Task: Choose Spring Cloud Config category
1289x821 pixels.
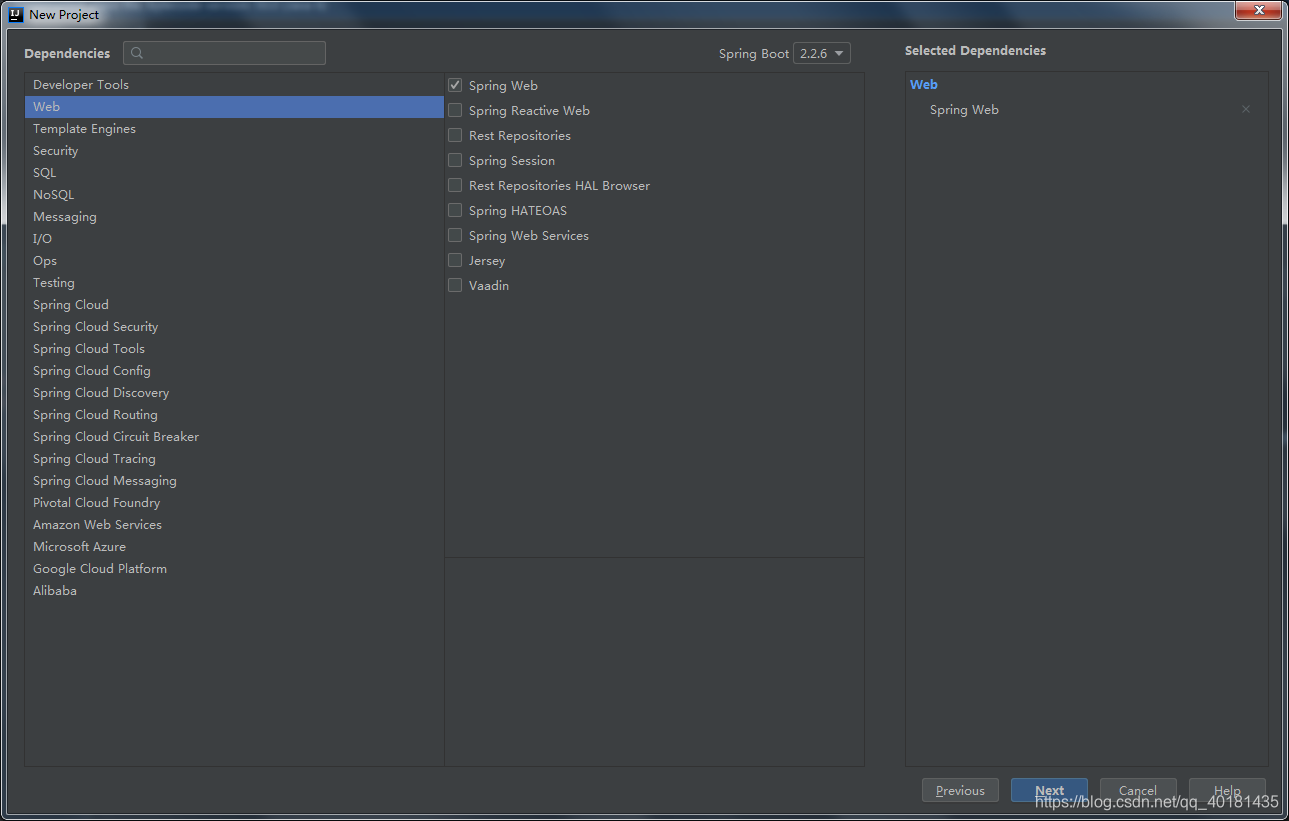Action: pos(234,371)
